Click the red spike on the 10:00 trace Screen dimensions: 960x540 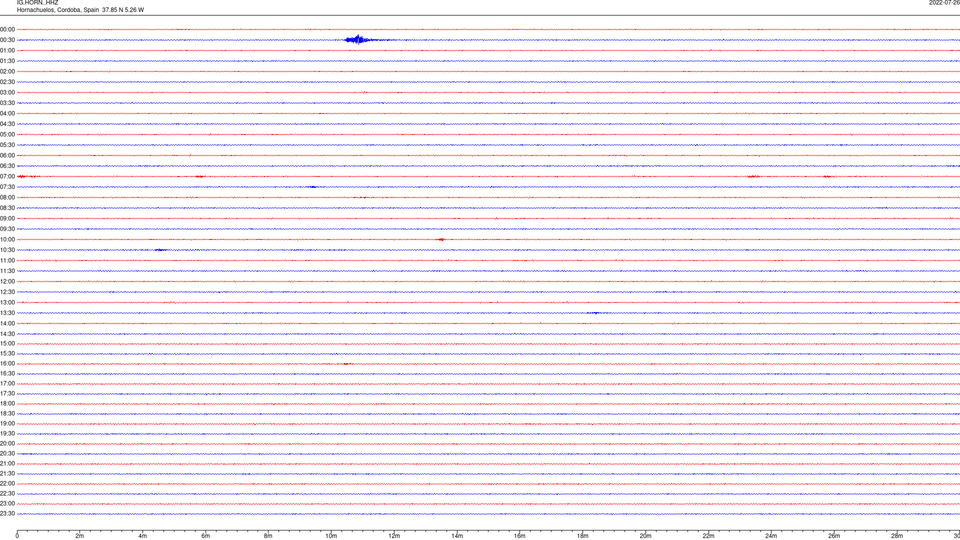coord(441,239)
